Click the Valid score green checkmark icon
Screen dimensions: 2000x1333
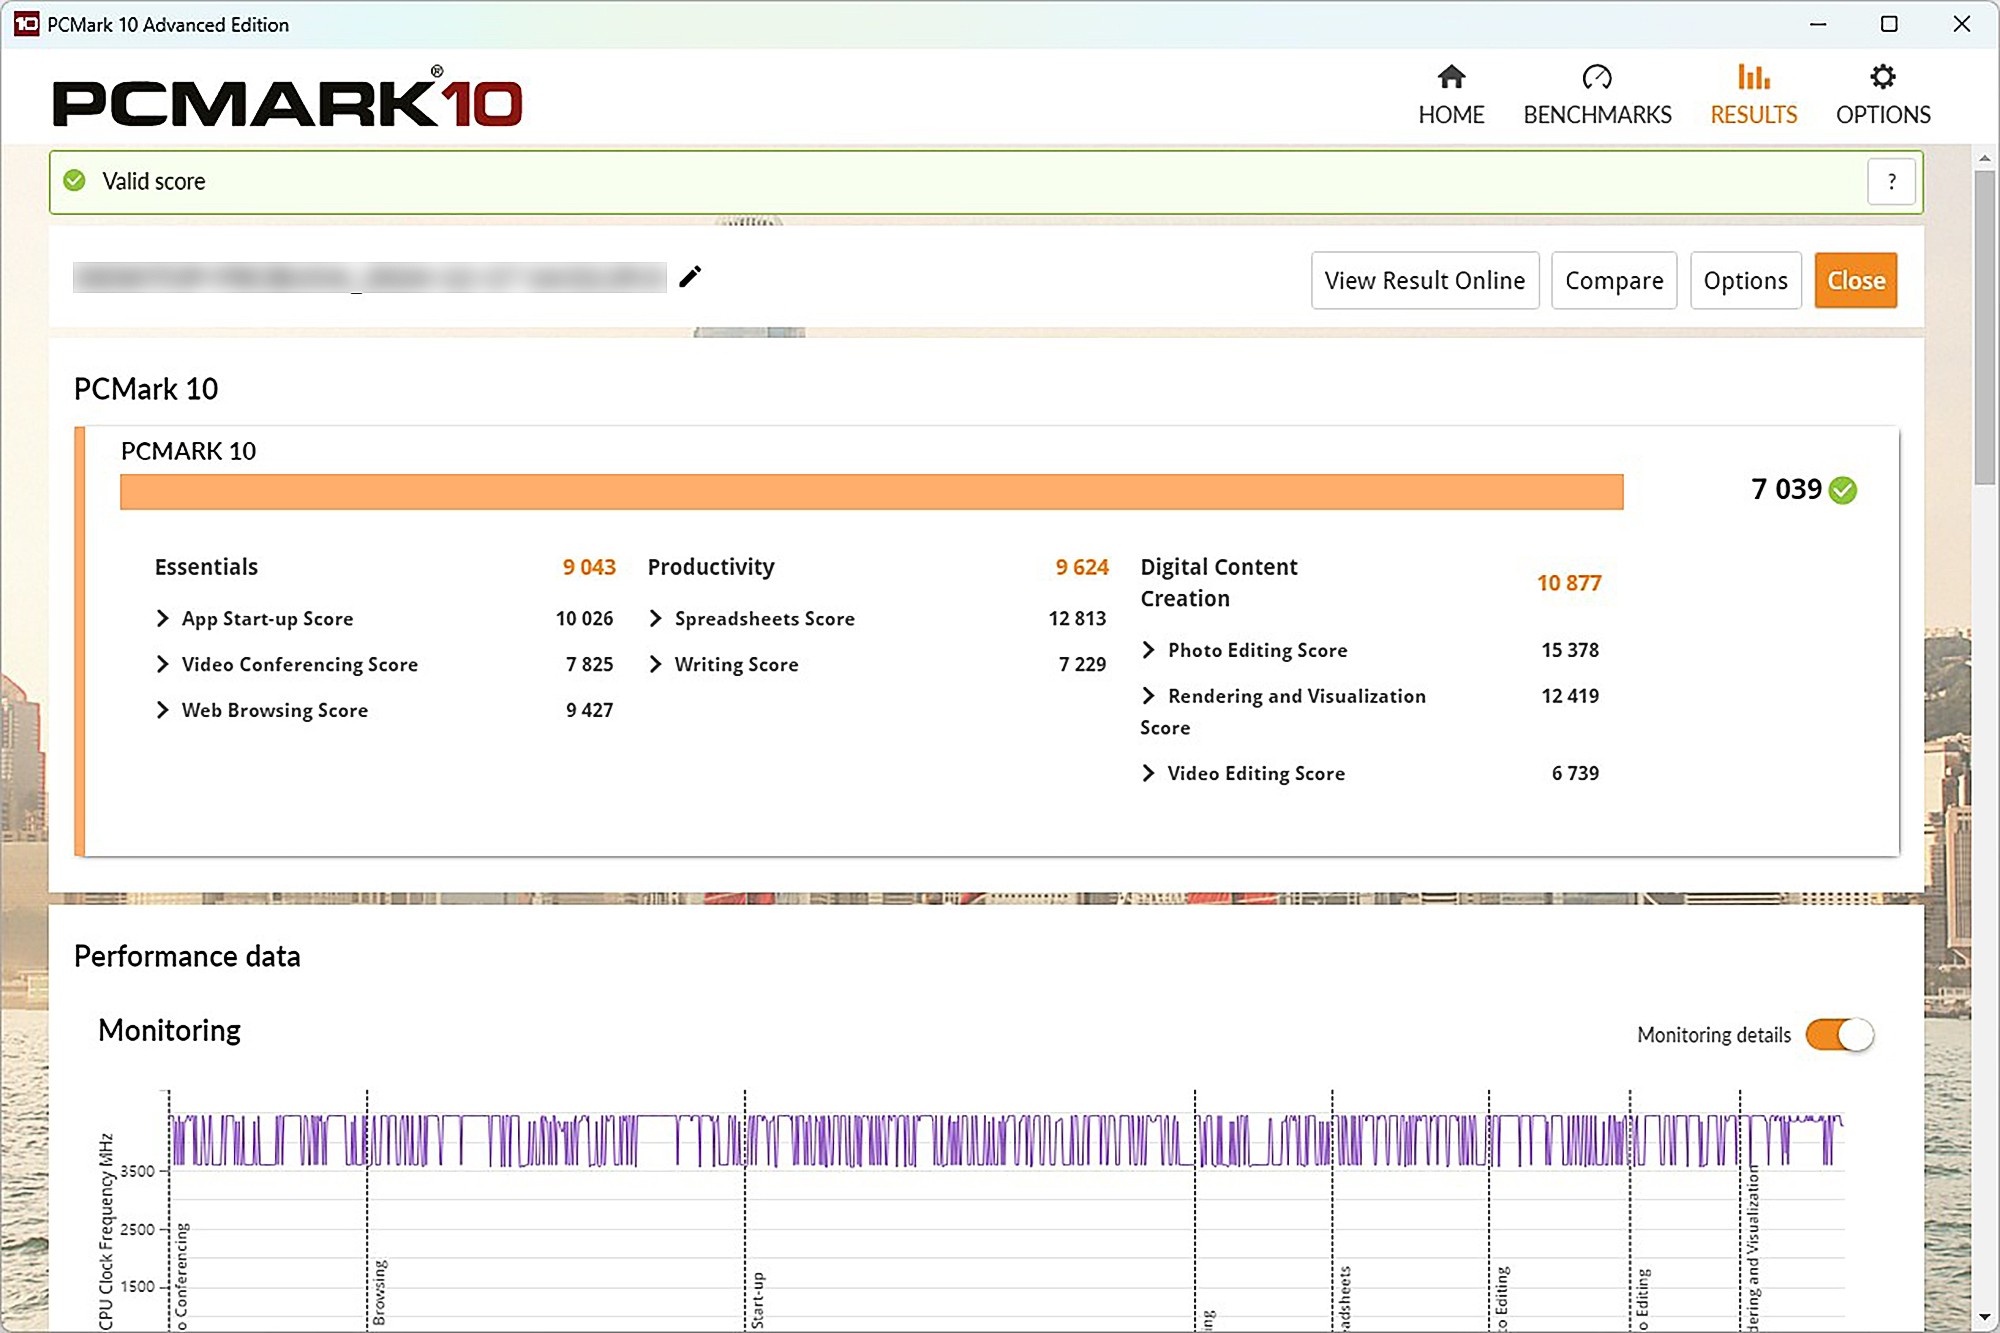75,181
